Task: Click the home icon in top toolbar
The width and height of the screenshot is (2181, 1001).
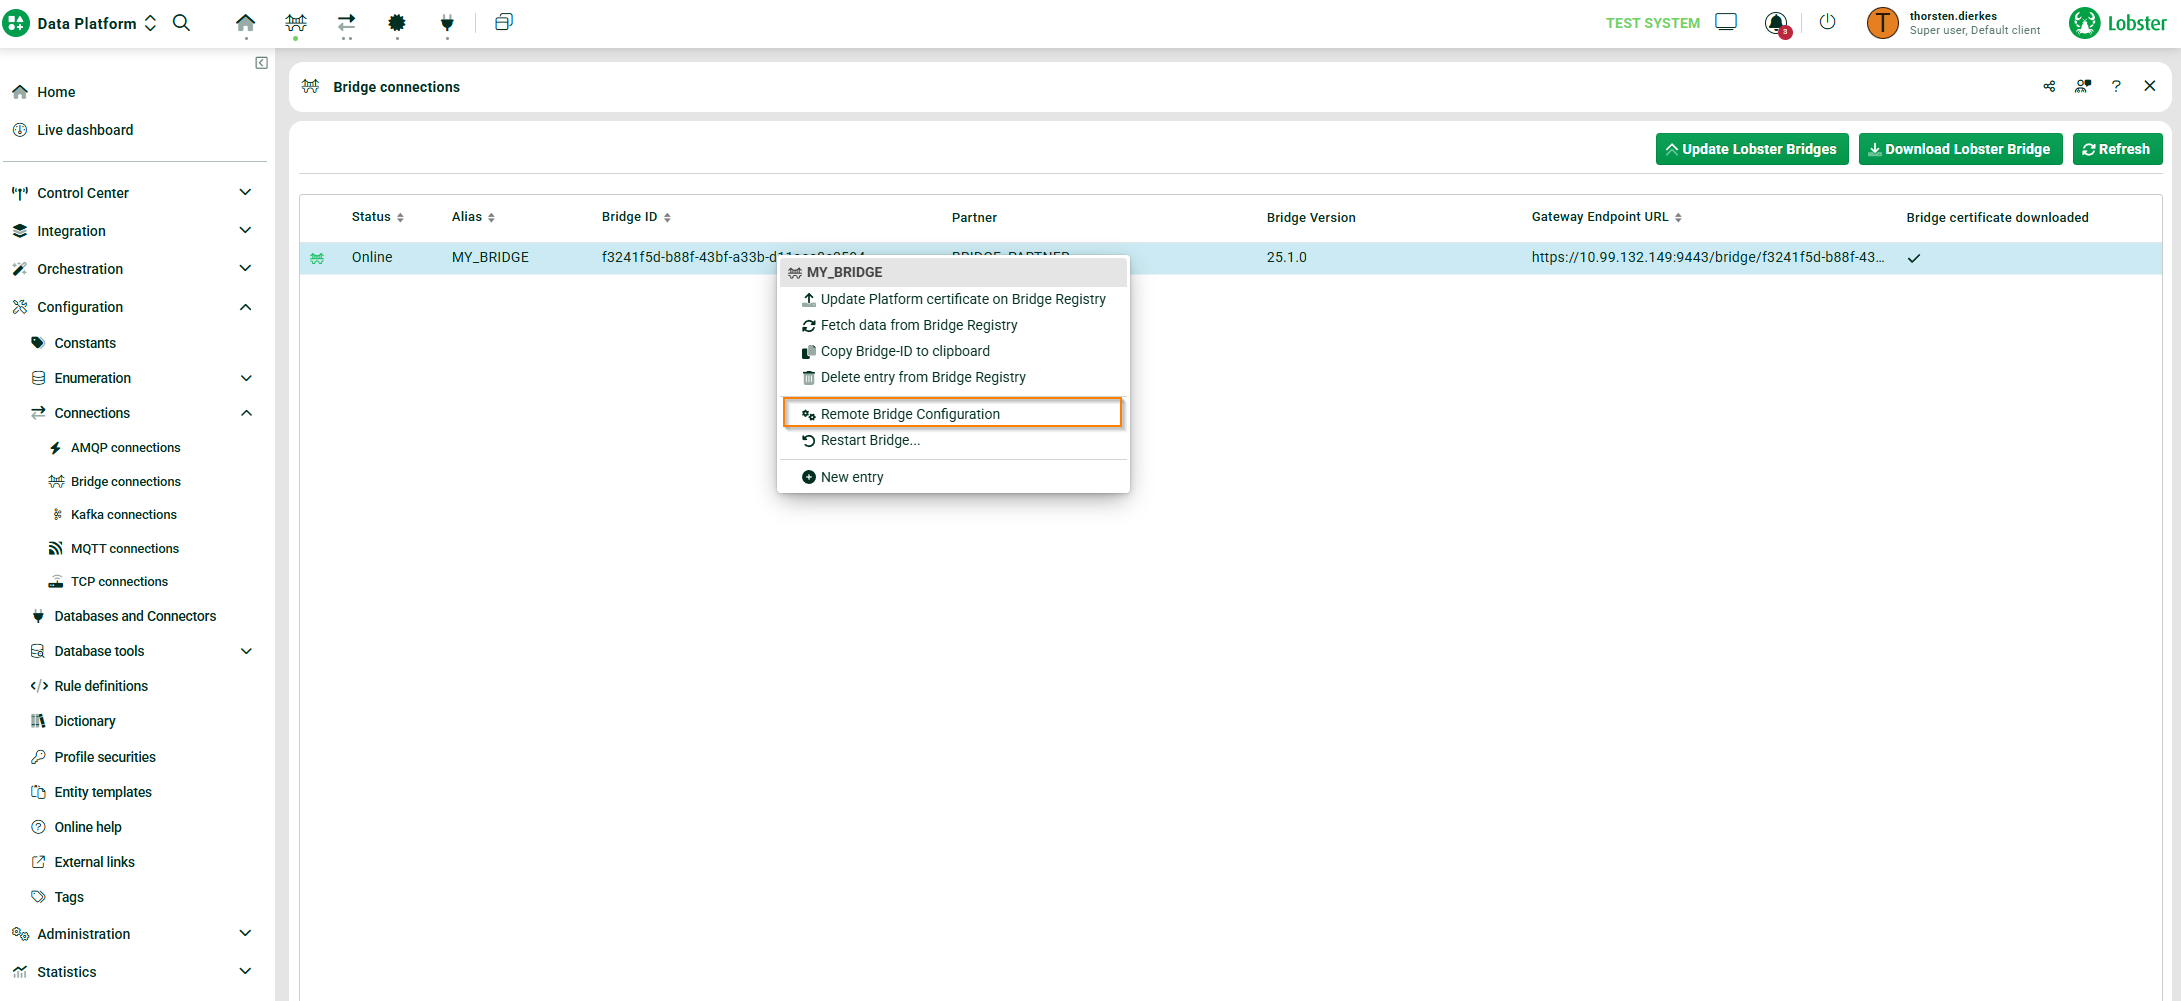Action: pos(245,23)
